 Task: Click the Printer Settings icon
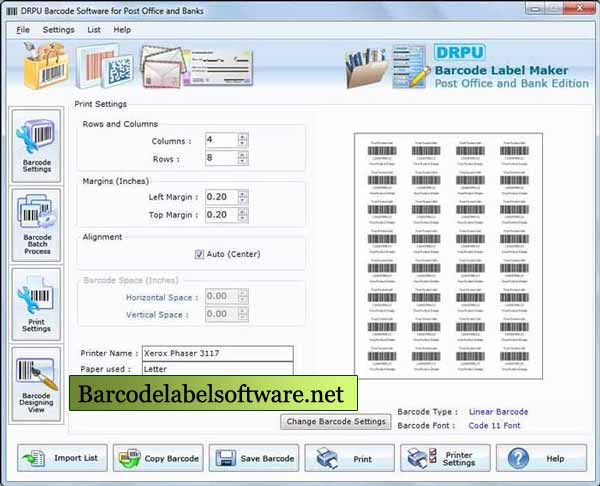click(422, 458)
